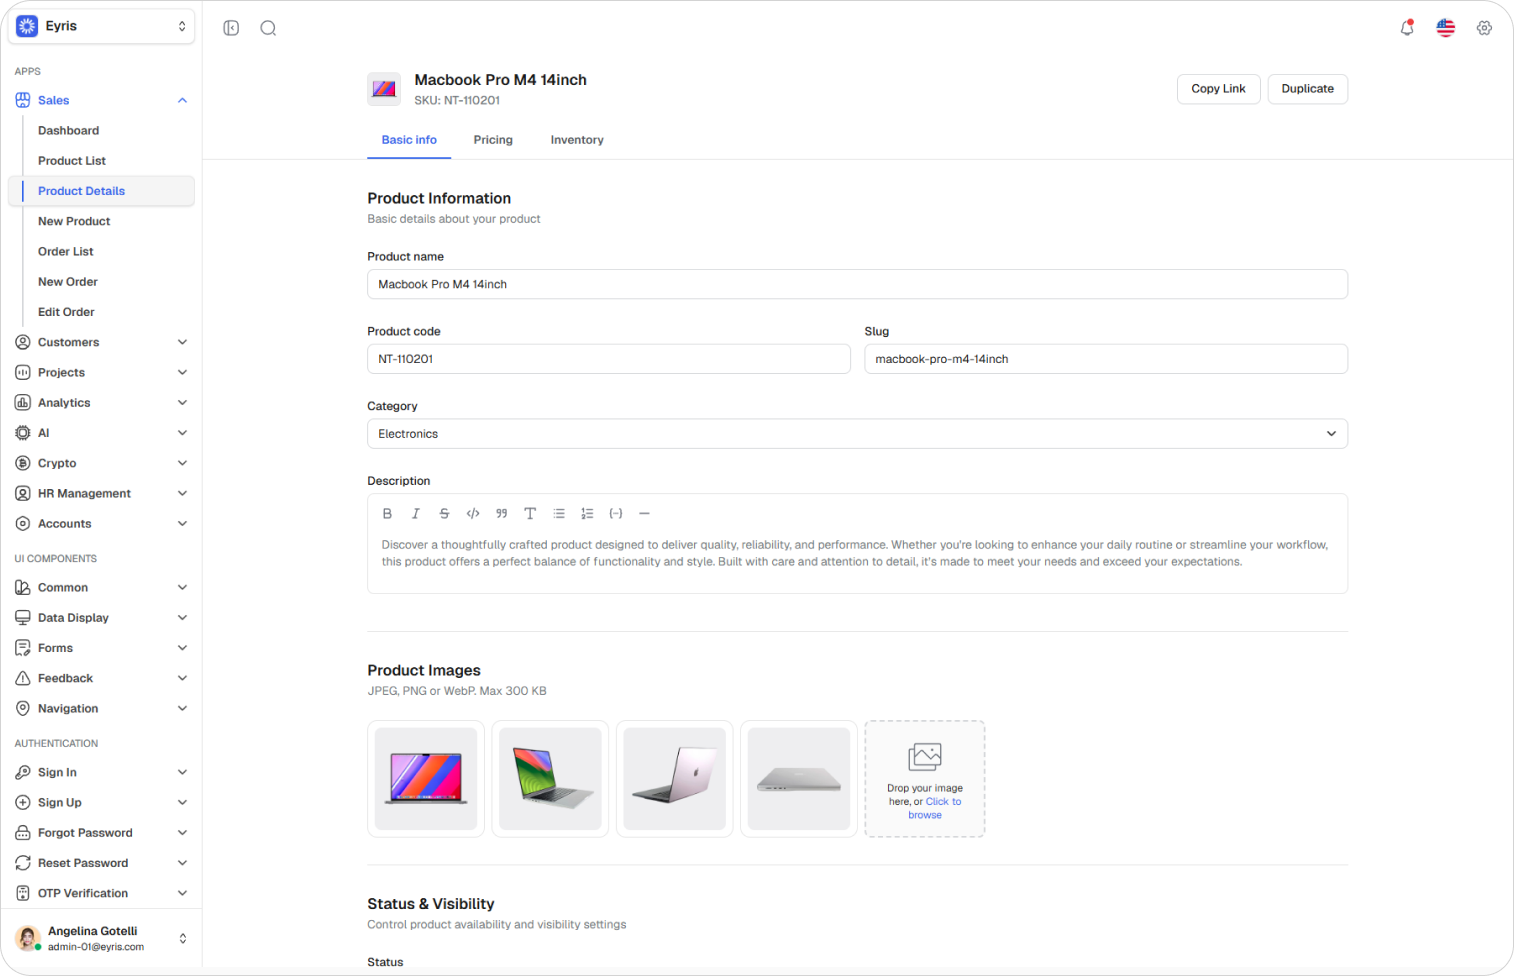This screenshot has width=1514, height=976.
Task: Apply italic formatting in the description editor
Action: tap(416, 514)
